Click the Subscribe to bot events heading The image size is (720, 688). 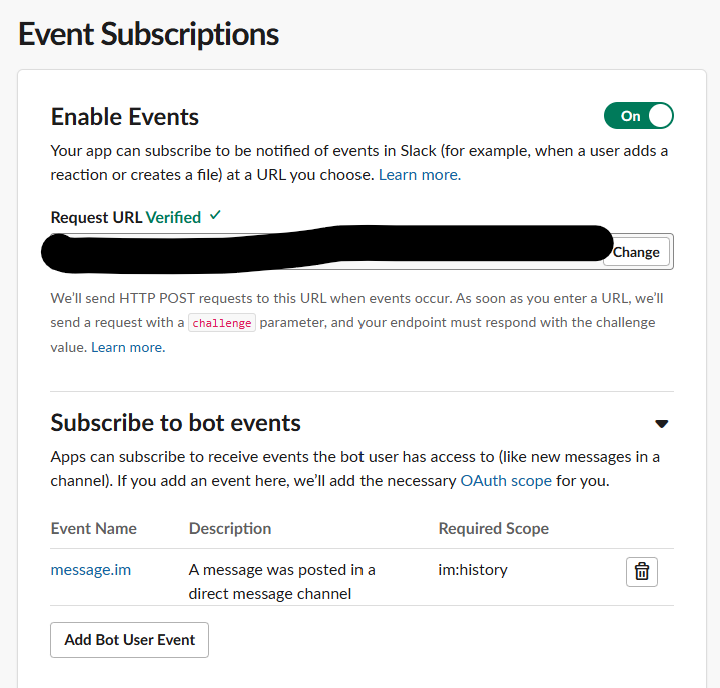coord(175,423)
